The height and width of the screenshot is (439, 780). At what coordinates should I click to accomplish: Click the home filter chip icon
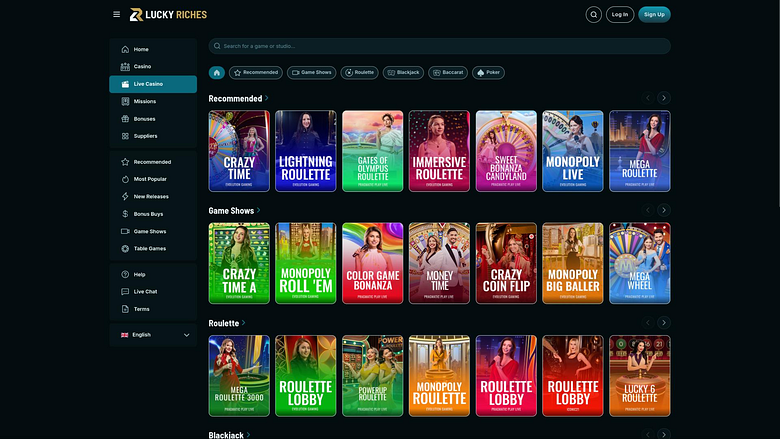tap(216, 73)
